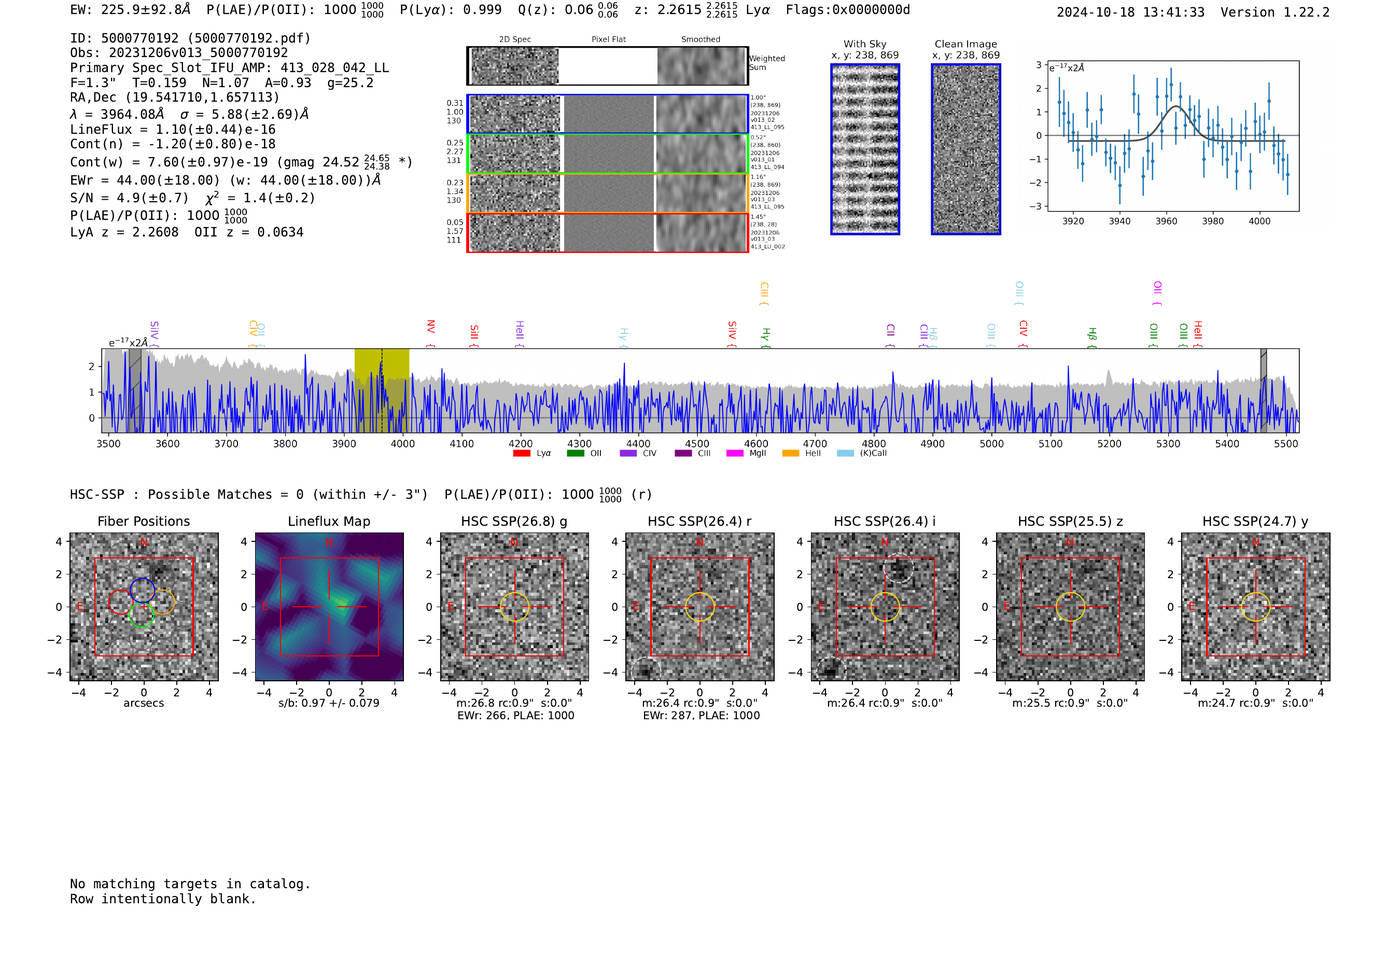Viewport: 1400px width, 953px height.
Task: Select the green-bordered fiber 2D spec row
Action: point(608,153)
